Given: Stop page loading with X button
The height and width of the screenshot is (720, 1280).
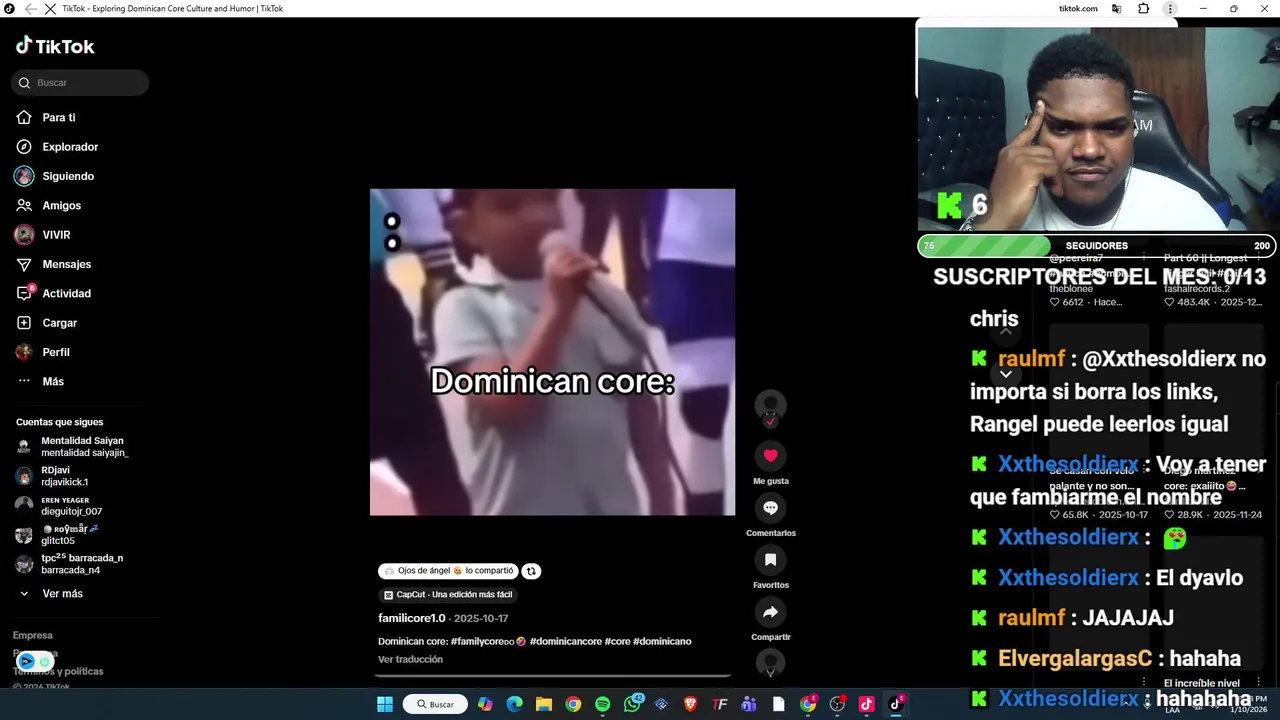Looking at the screenshot, I should coord(50,8).
